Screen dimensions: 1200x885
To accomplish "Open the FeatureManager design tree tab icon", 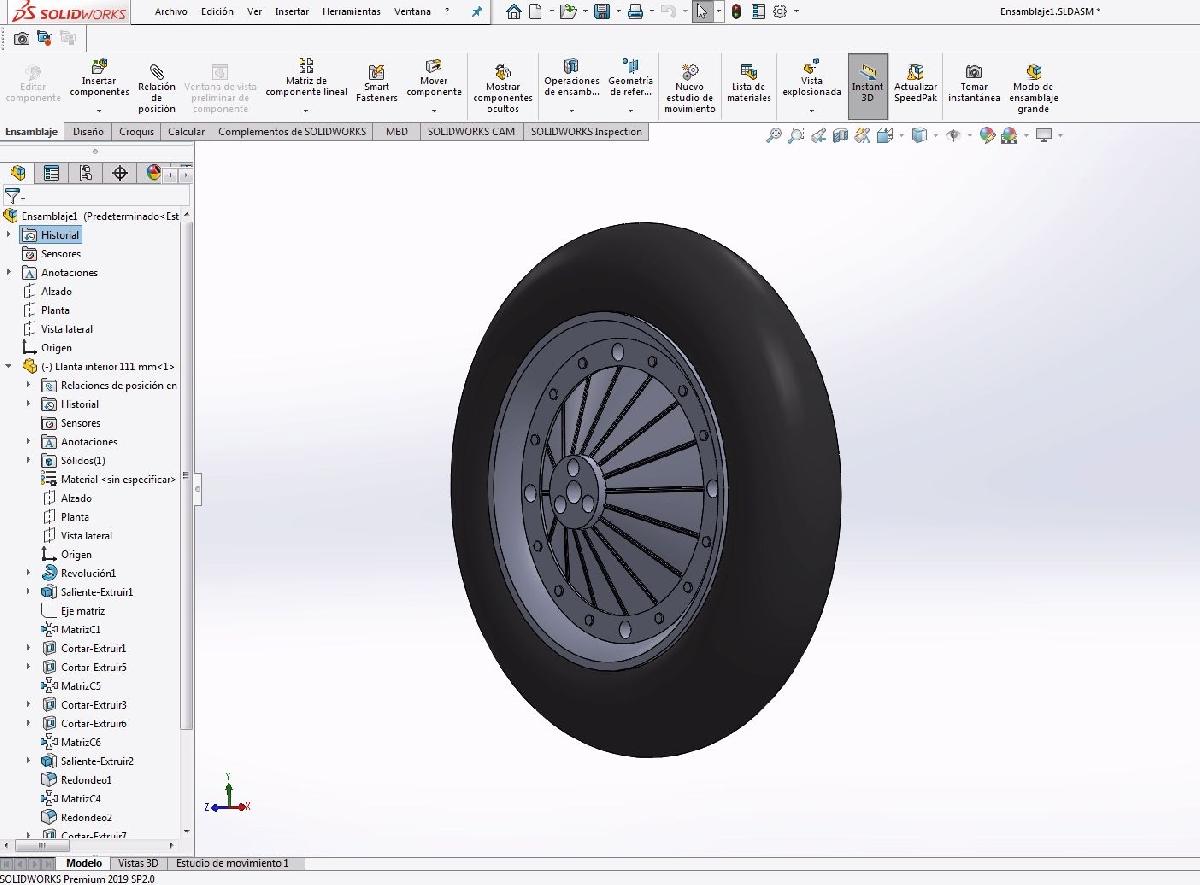I will point(18,173).
